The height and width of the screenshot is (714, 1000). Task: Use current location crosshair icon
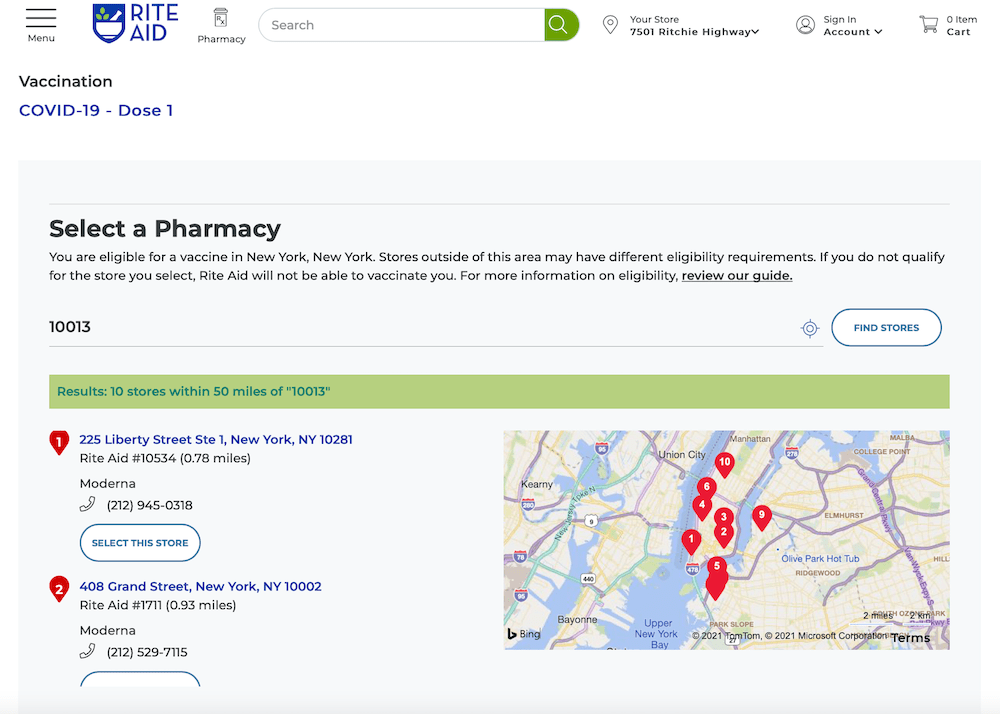pos(810,328)
